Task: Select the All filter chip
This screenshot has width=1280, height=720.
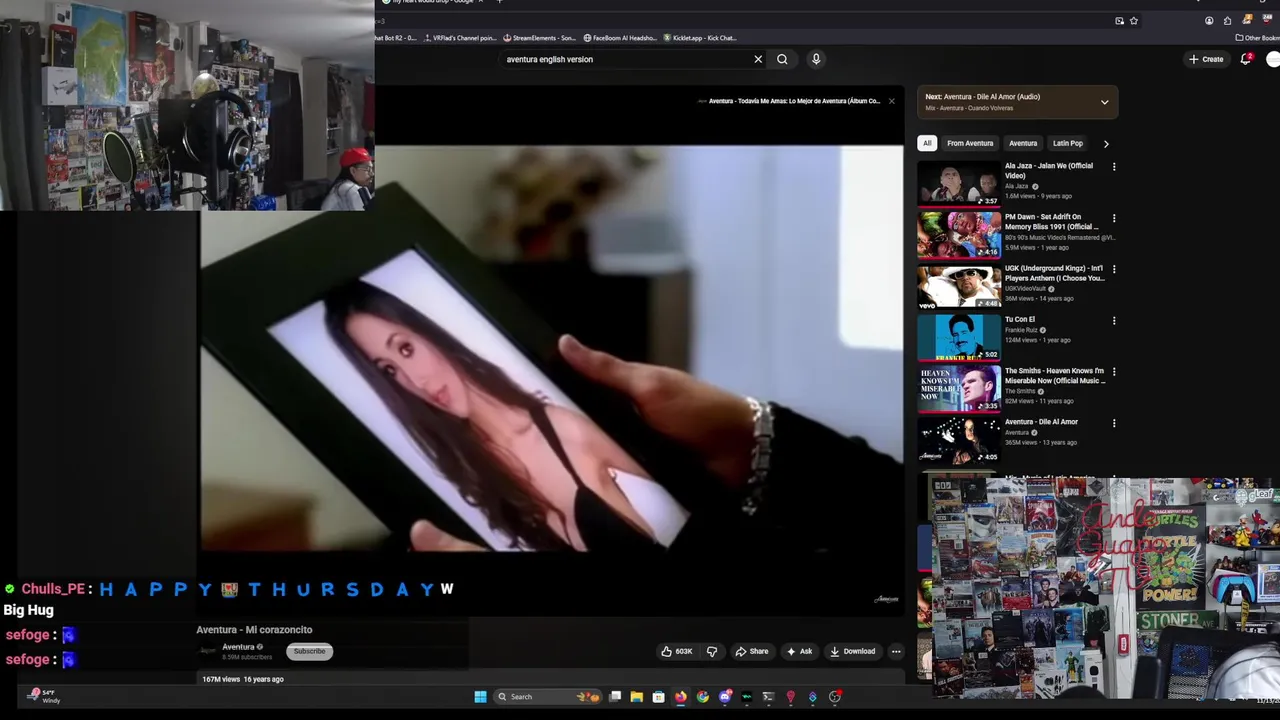Action: tap(927, 143)
